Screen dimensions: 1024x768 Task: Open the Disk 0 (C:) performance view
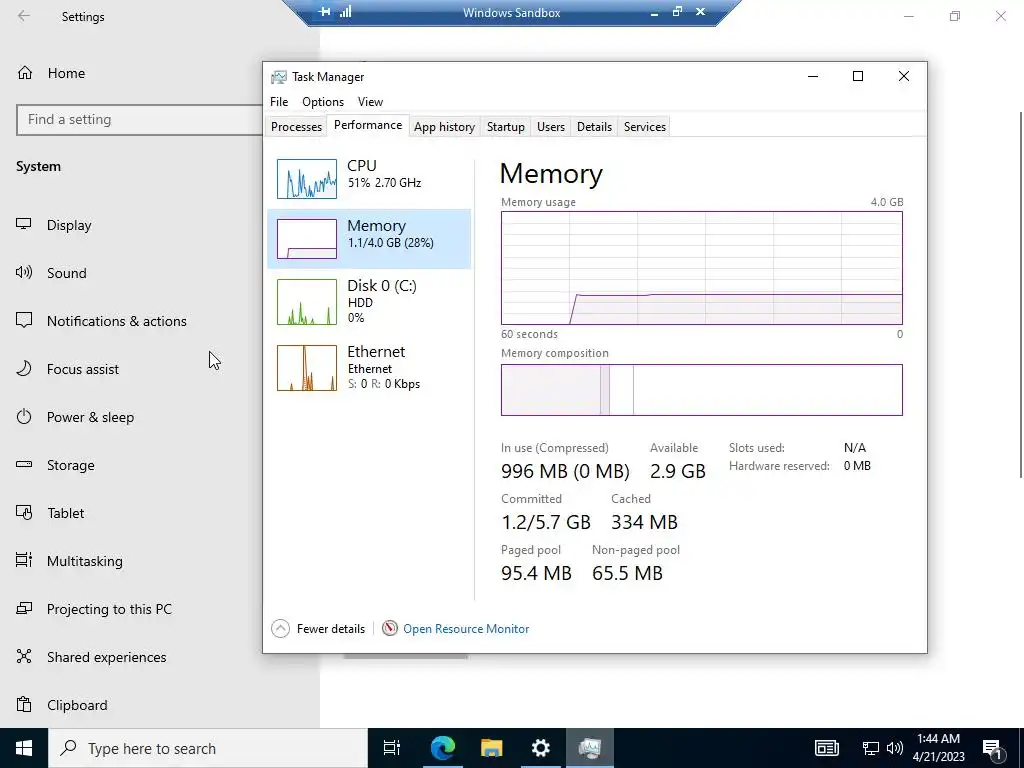coord(369,301)
